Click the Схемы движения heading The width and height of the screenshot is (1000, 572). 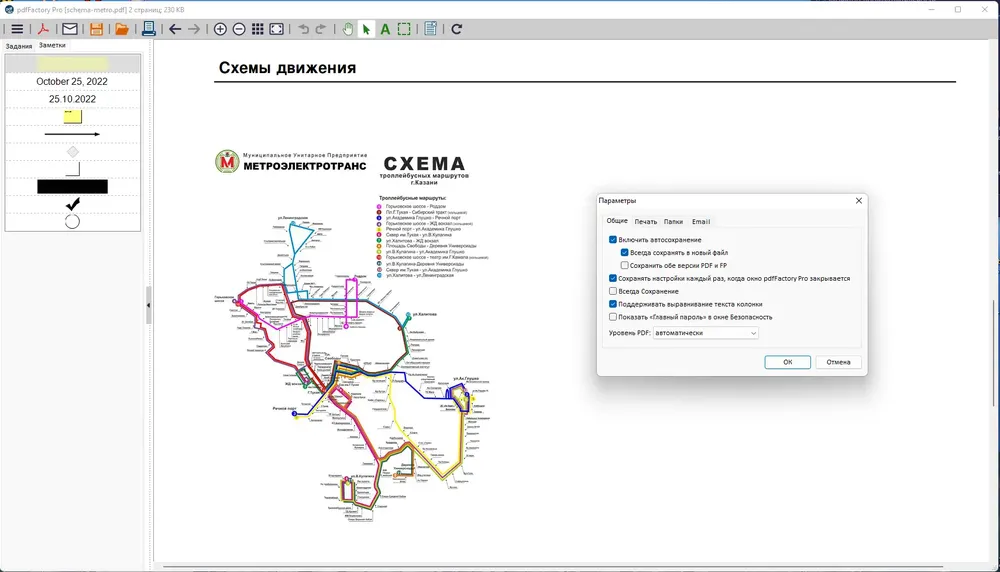(x=287, y=68)
